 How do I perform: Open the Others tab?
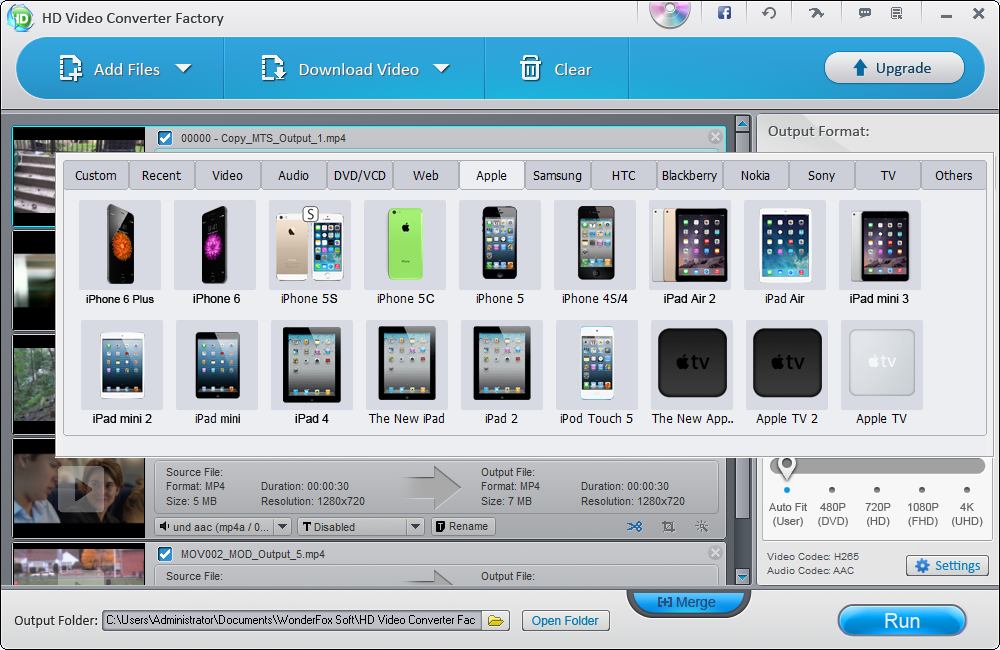(953, 175)
